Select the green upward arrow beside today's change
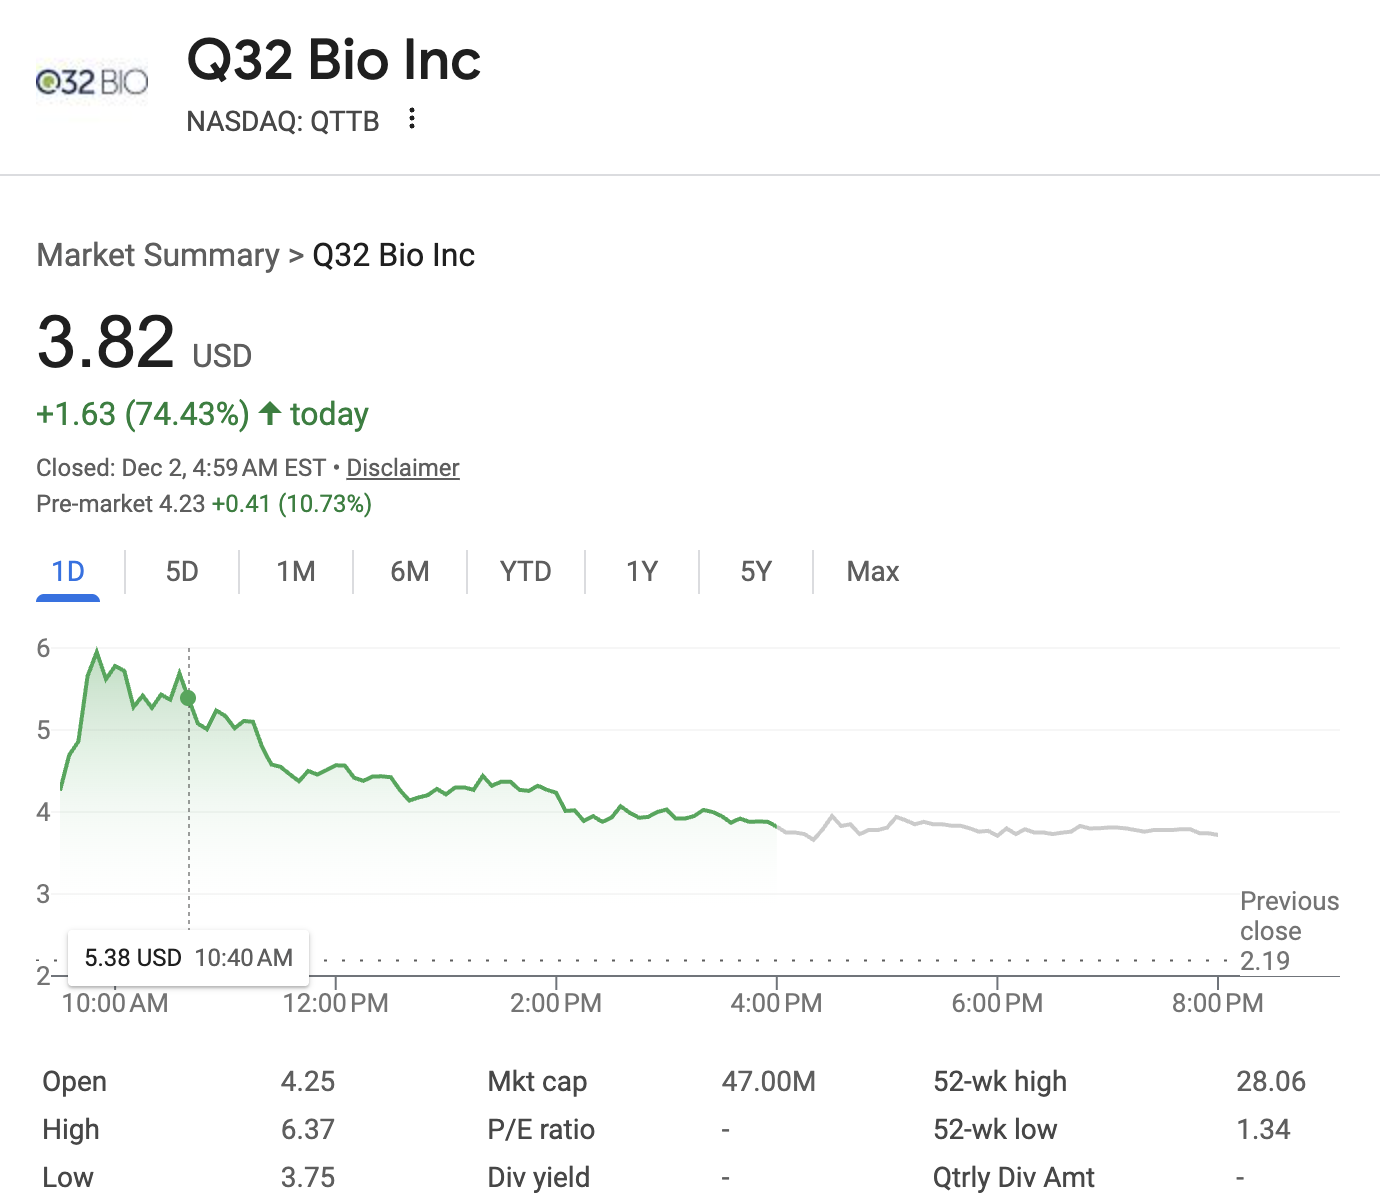This screenshot has width=1380, height=1198. (x=268, y=413)
